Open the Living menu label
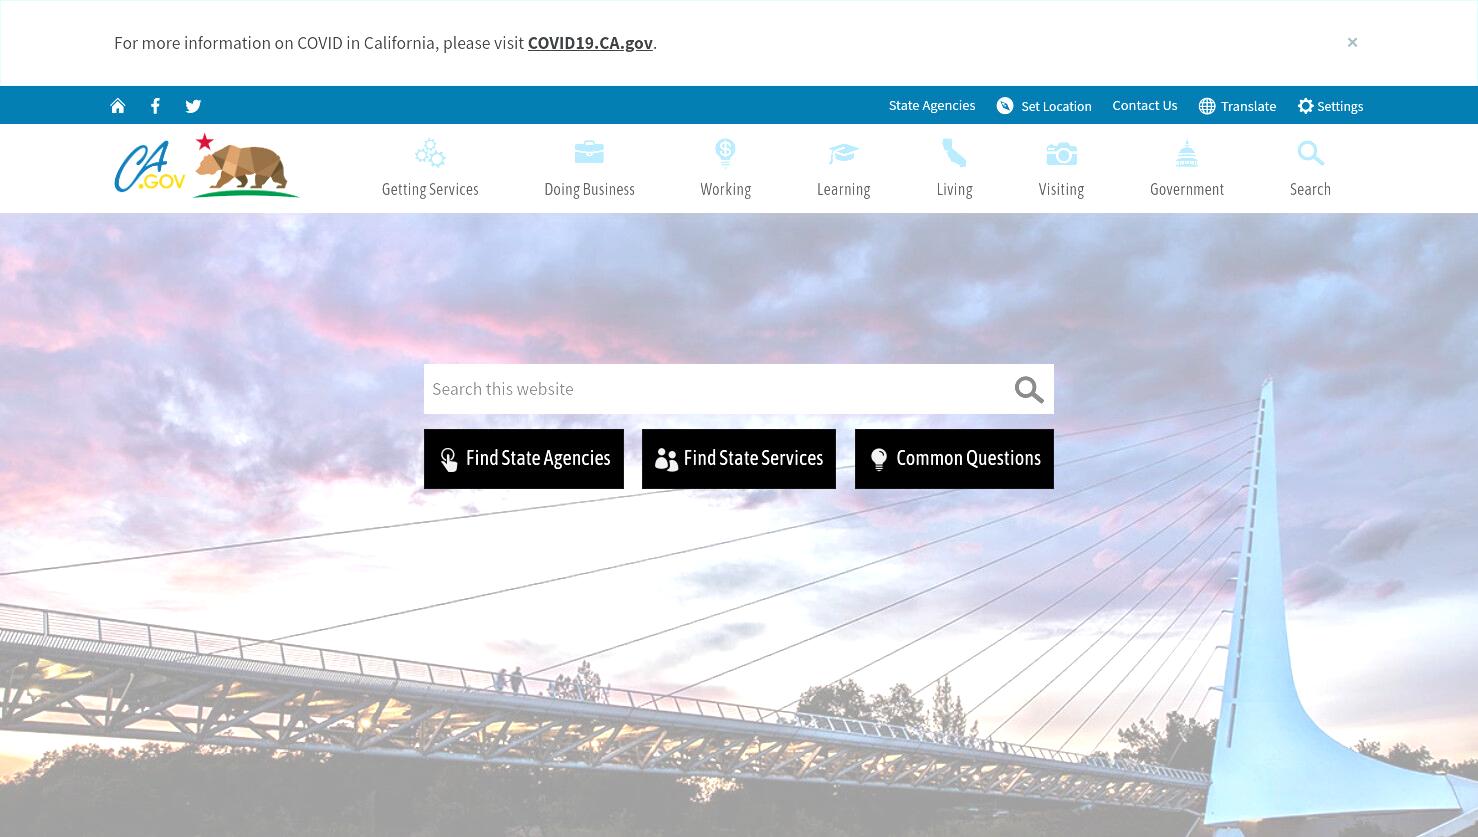1478x837 pixels. point(954,189)
